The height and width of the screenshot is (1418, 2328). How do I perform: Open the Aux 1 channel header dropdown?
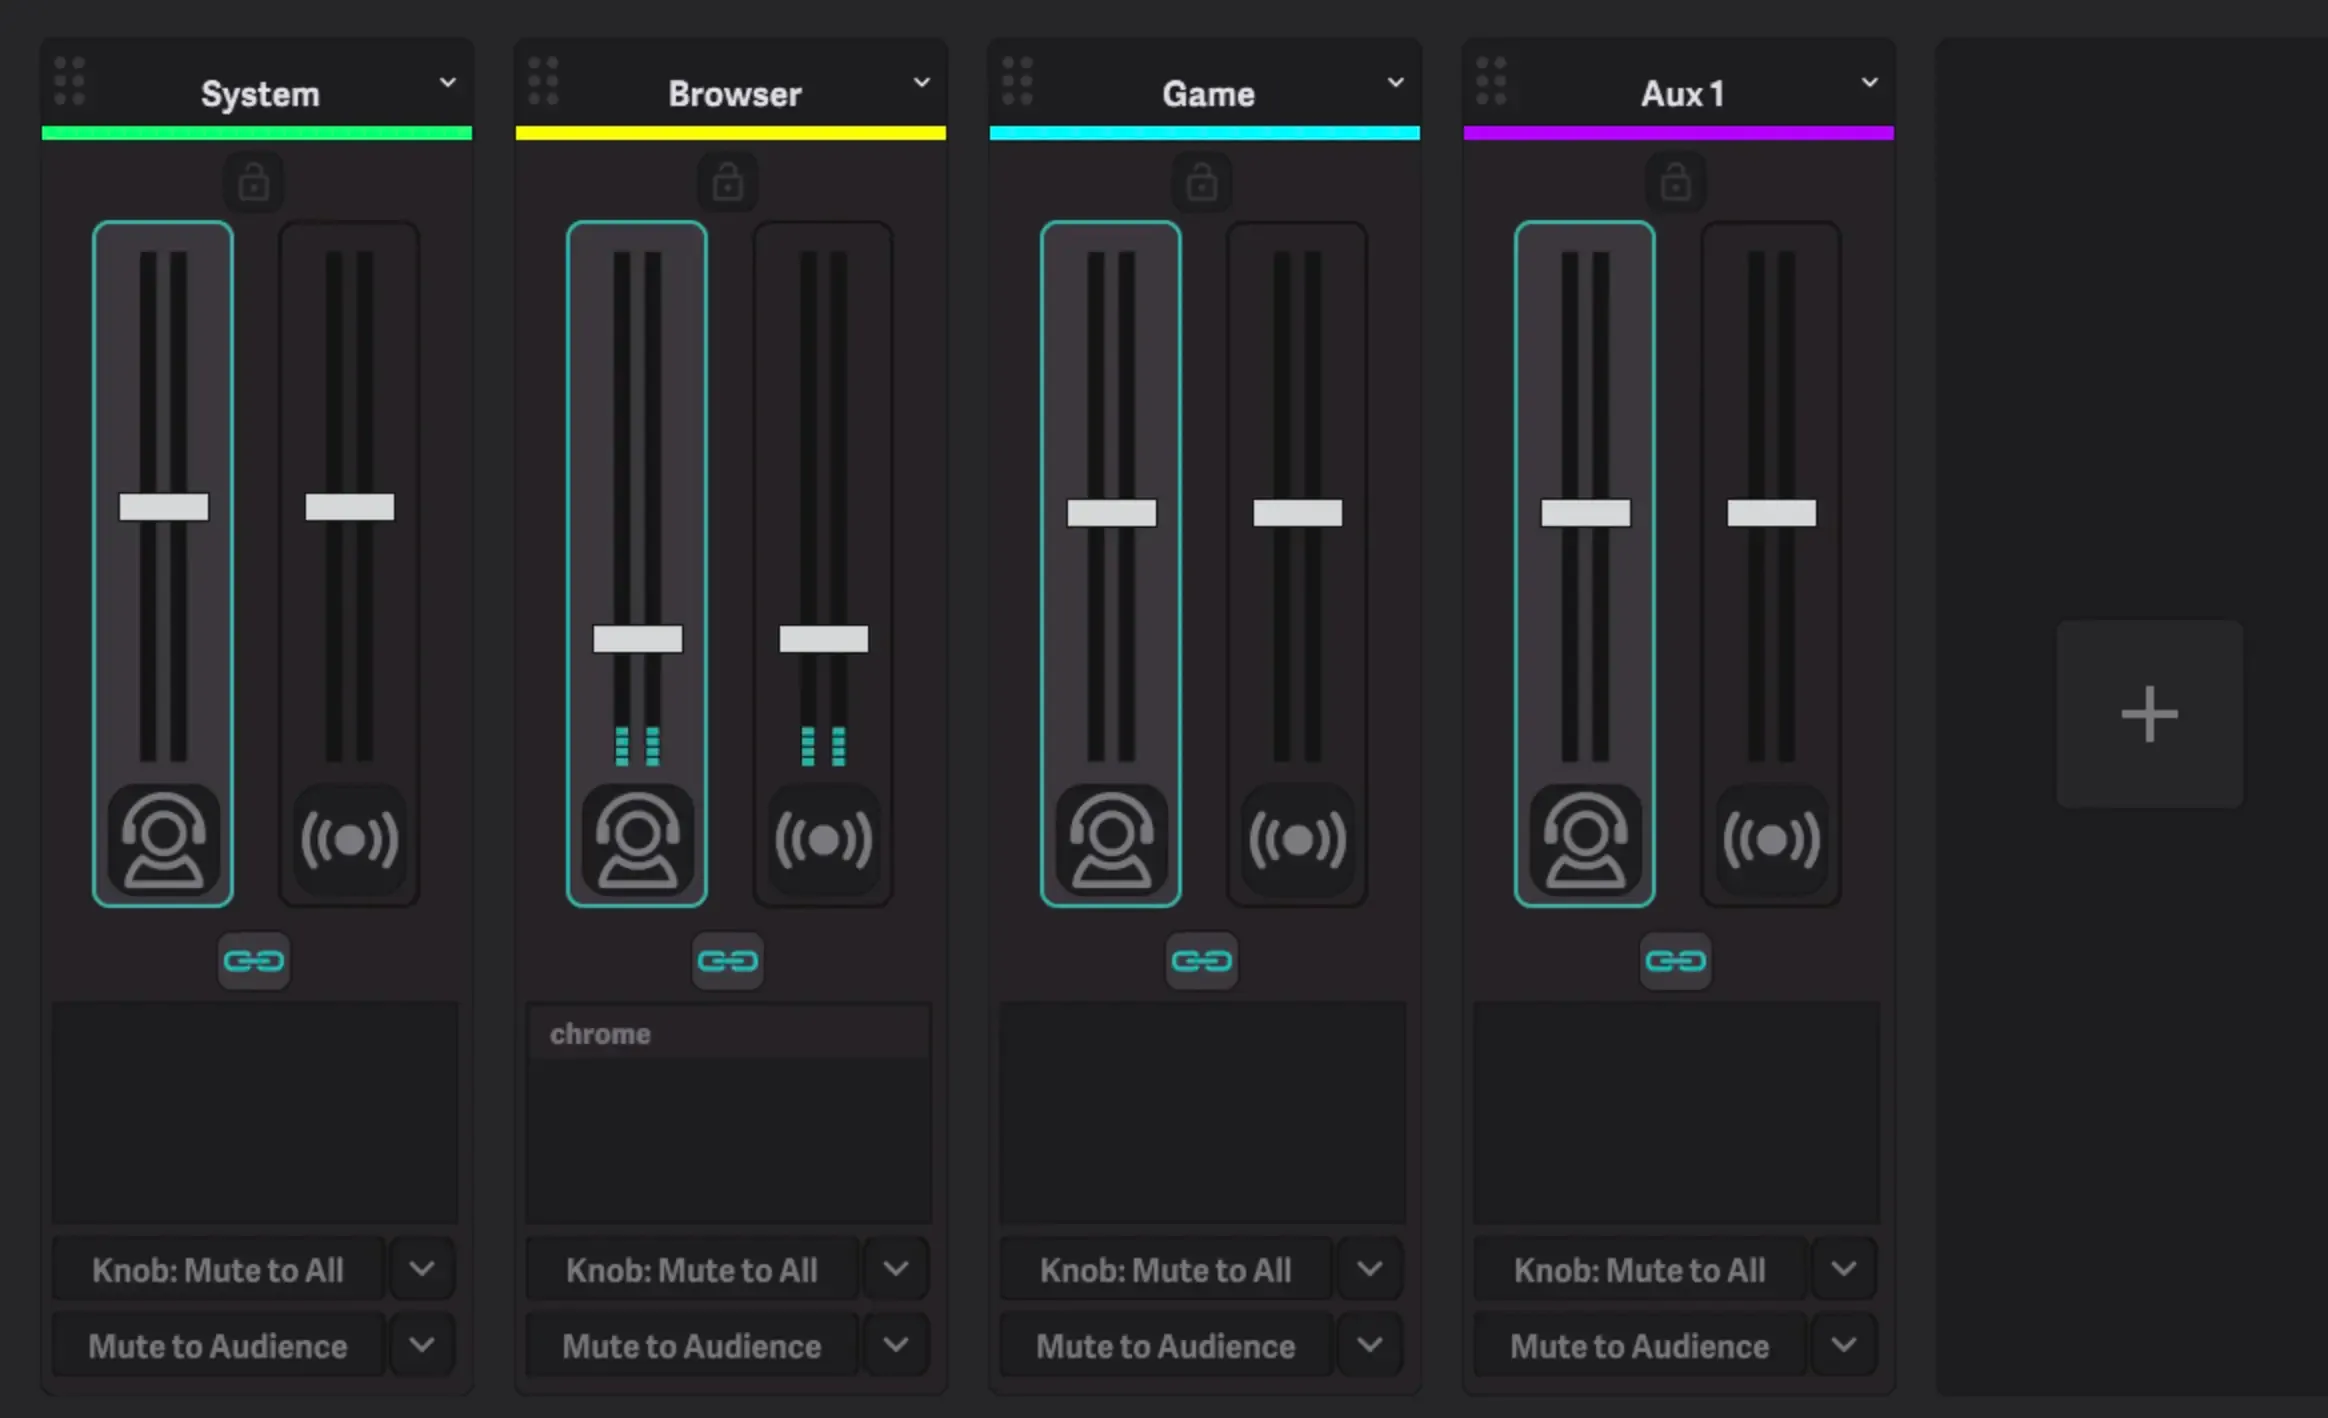pos(1869,82)
